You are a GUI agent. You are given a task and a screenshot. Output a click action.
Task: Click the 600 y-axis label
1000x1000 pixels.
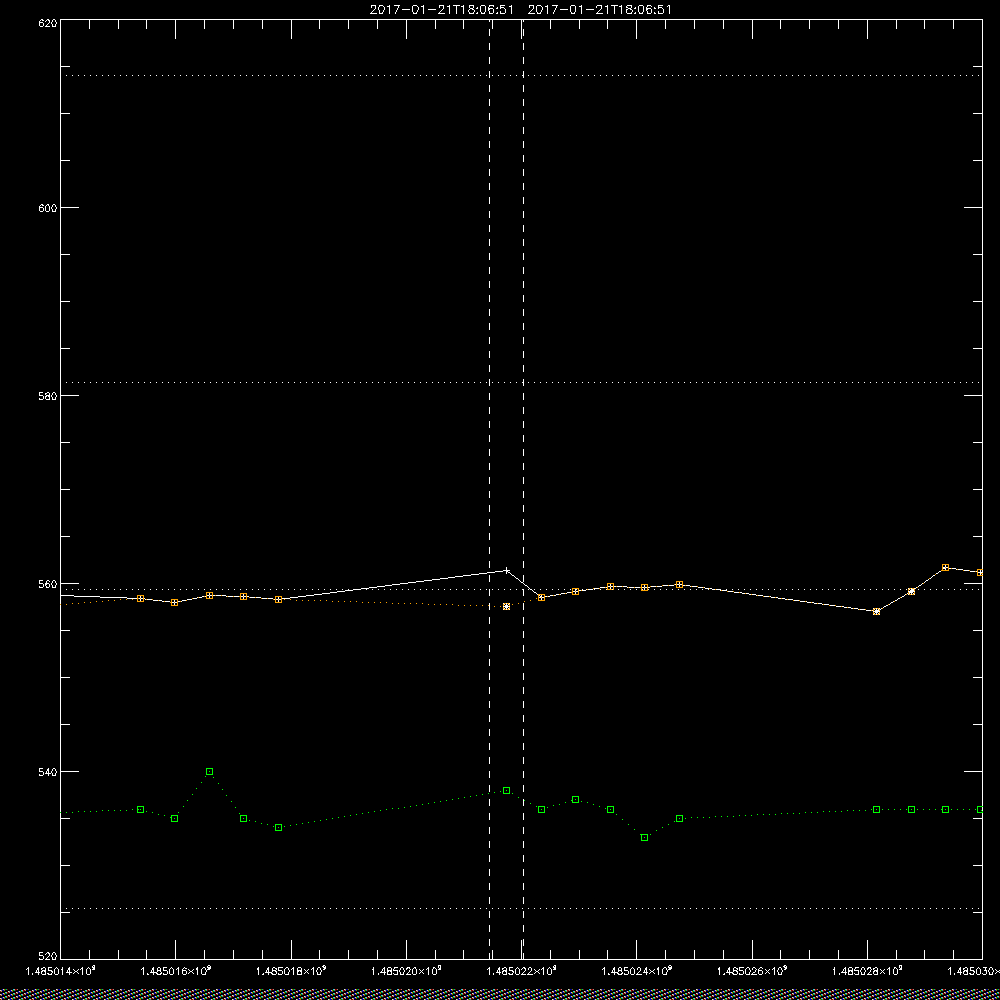(48, 208)
